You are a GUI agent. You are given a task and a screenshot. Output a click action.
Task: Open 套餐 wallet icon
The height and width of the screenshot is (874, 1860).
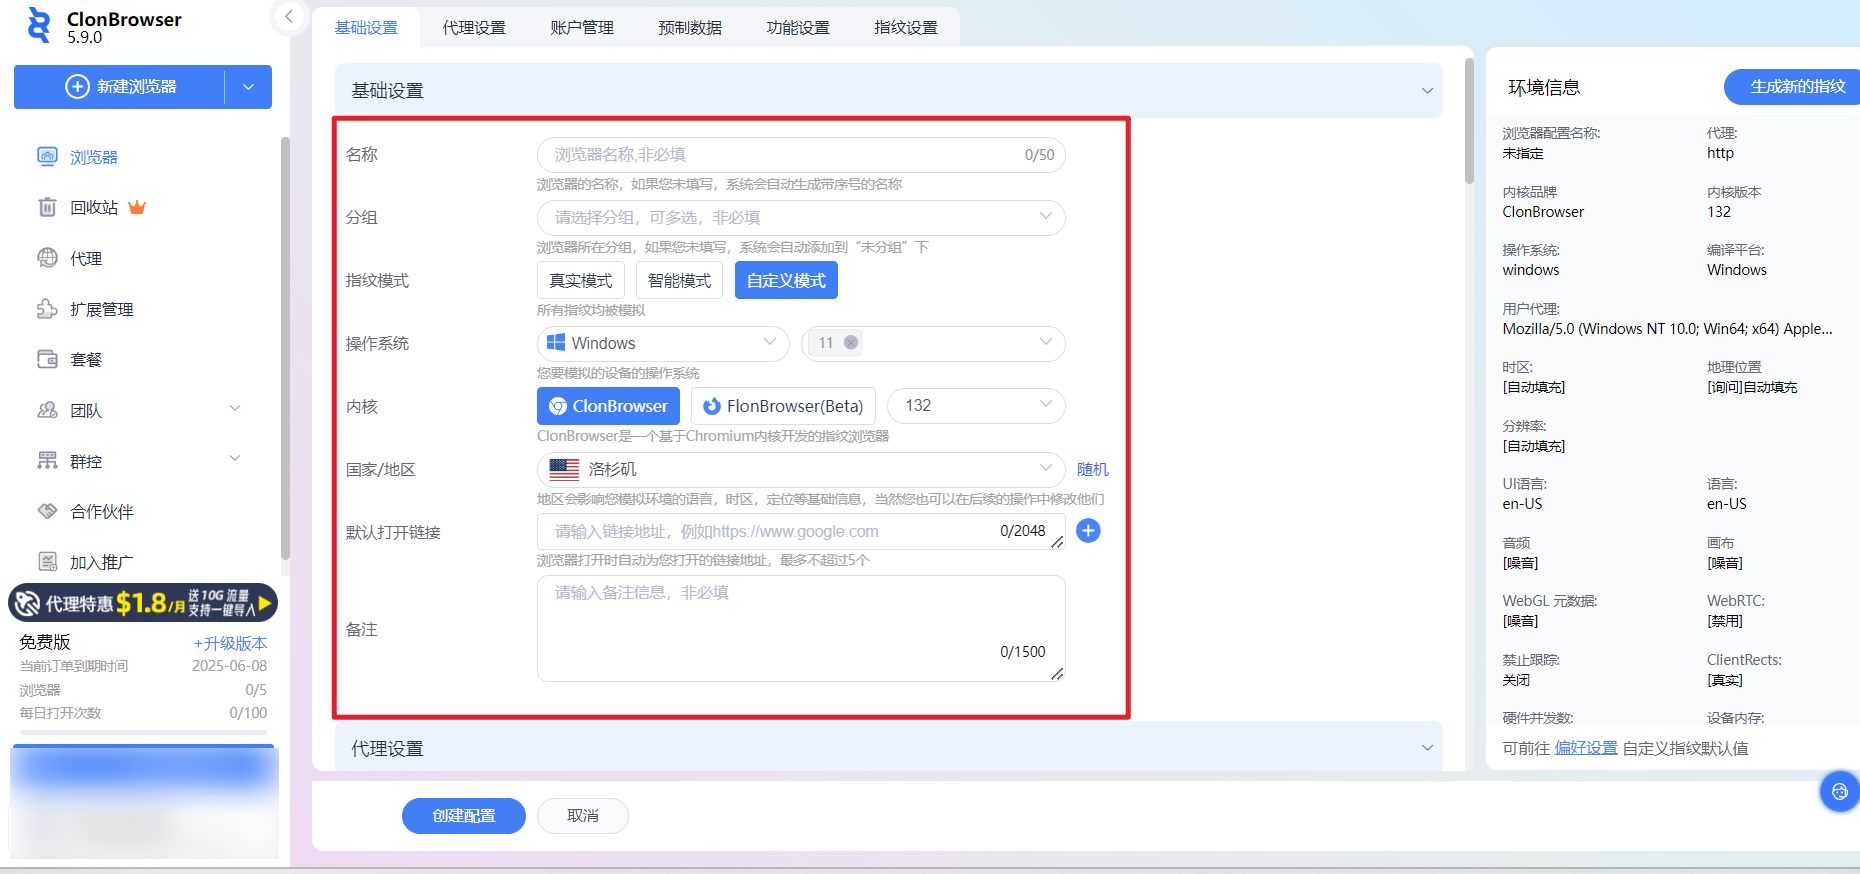[x=47, y=359]
